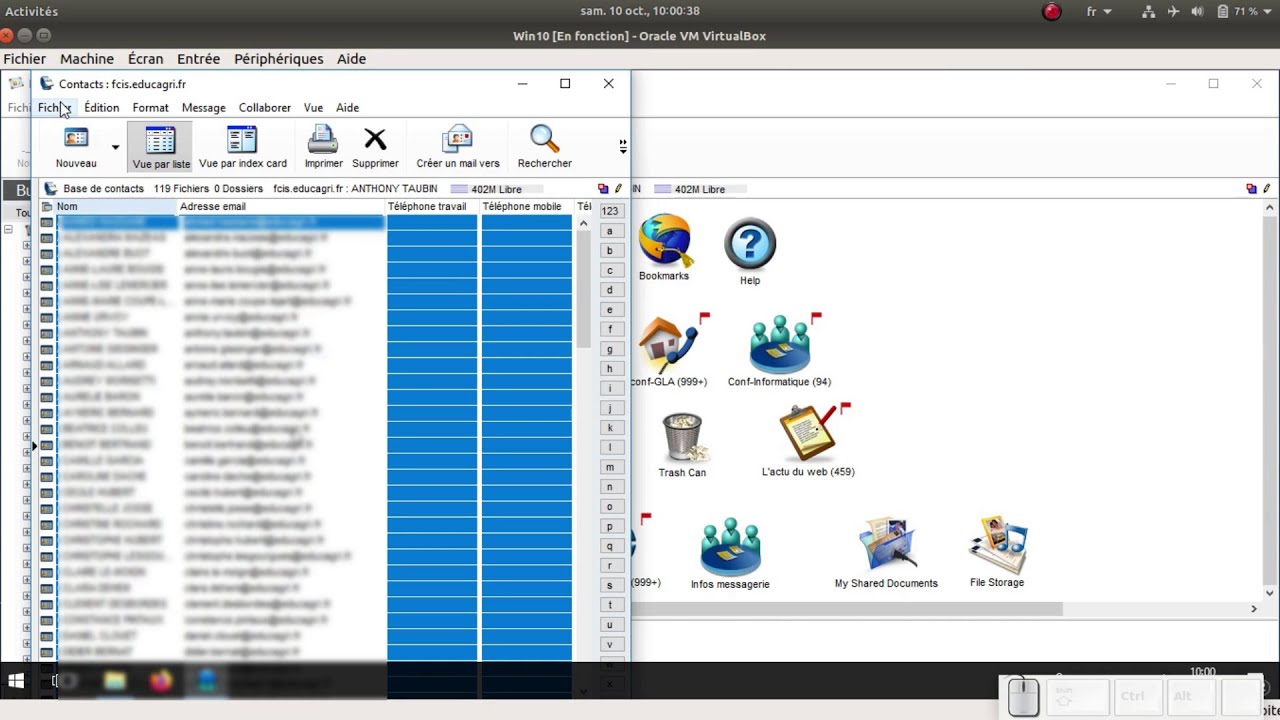Image resolution: width=1280 pixels, height=720 pixels.
Task: Open VirtualBox Périphériques menu
Action: 278,59
